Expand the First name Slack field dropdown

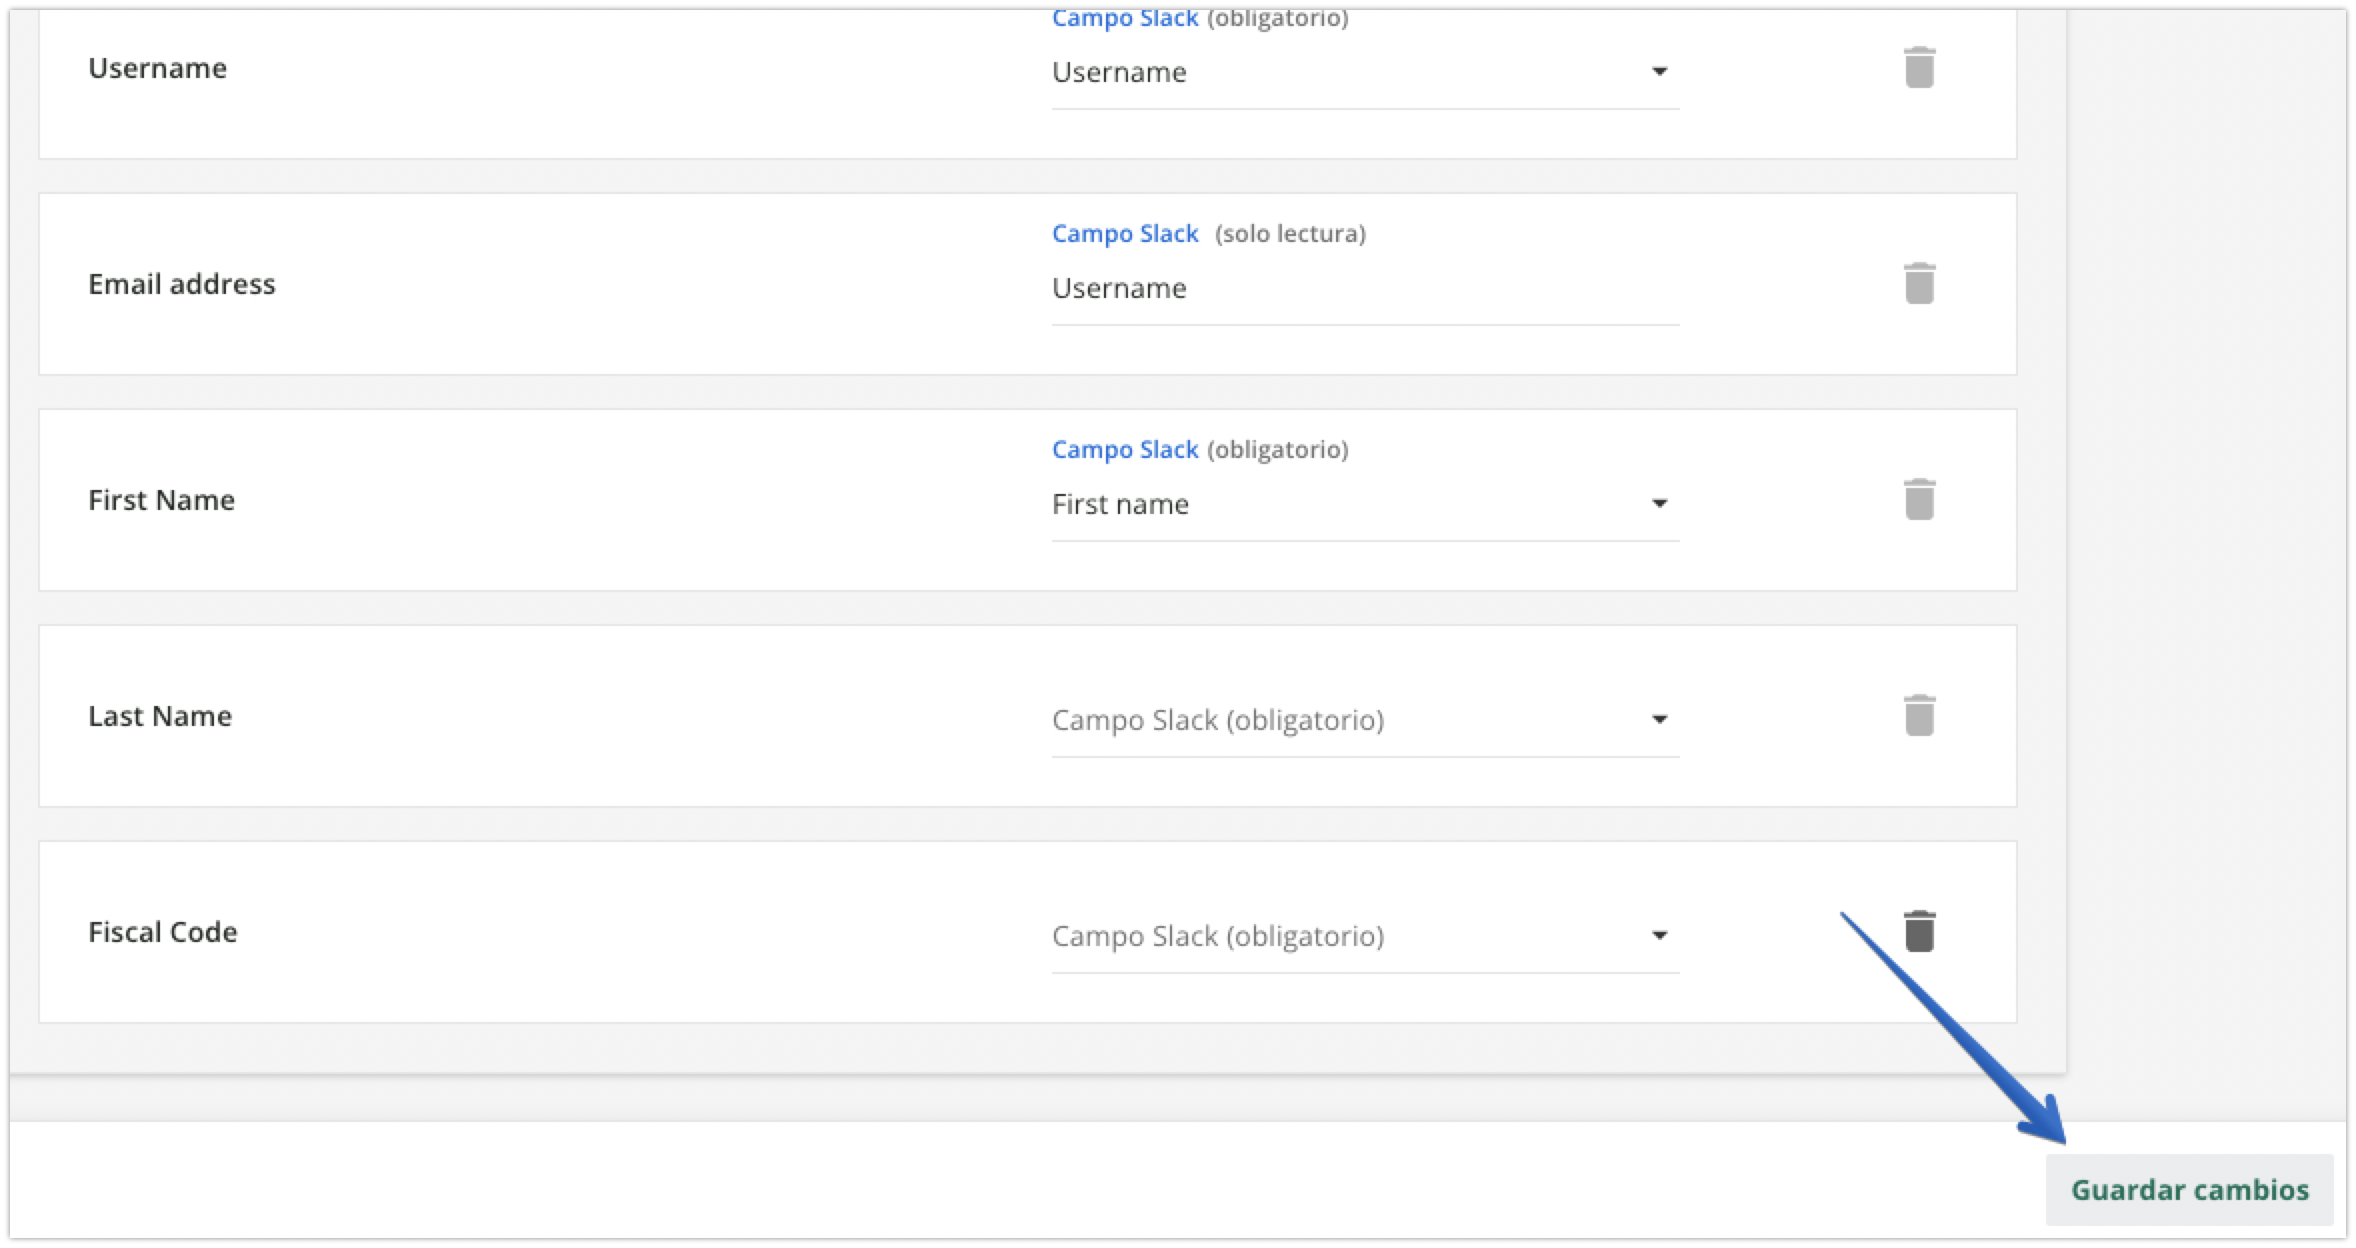click(x=1658, y=504)
